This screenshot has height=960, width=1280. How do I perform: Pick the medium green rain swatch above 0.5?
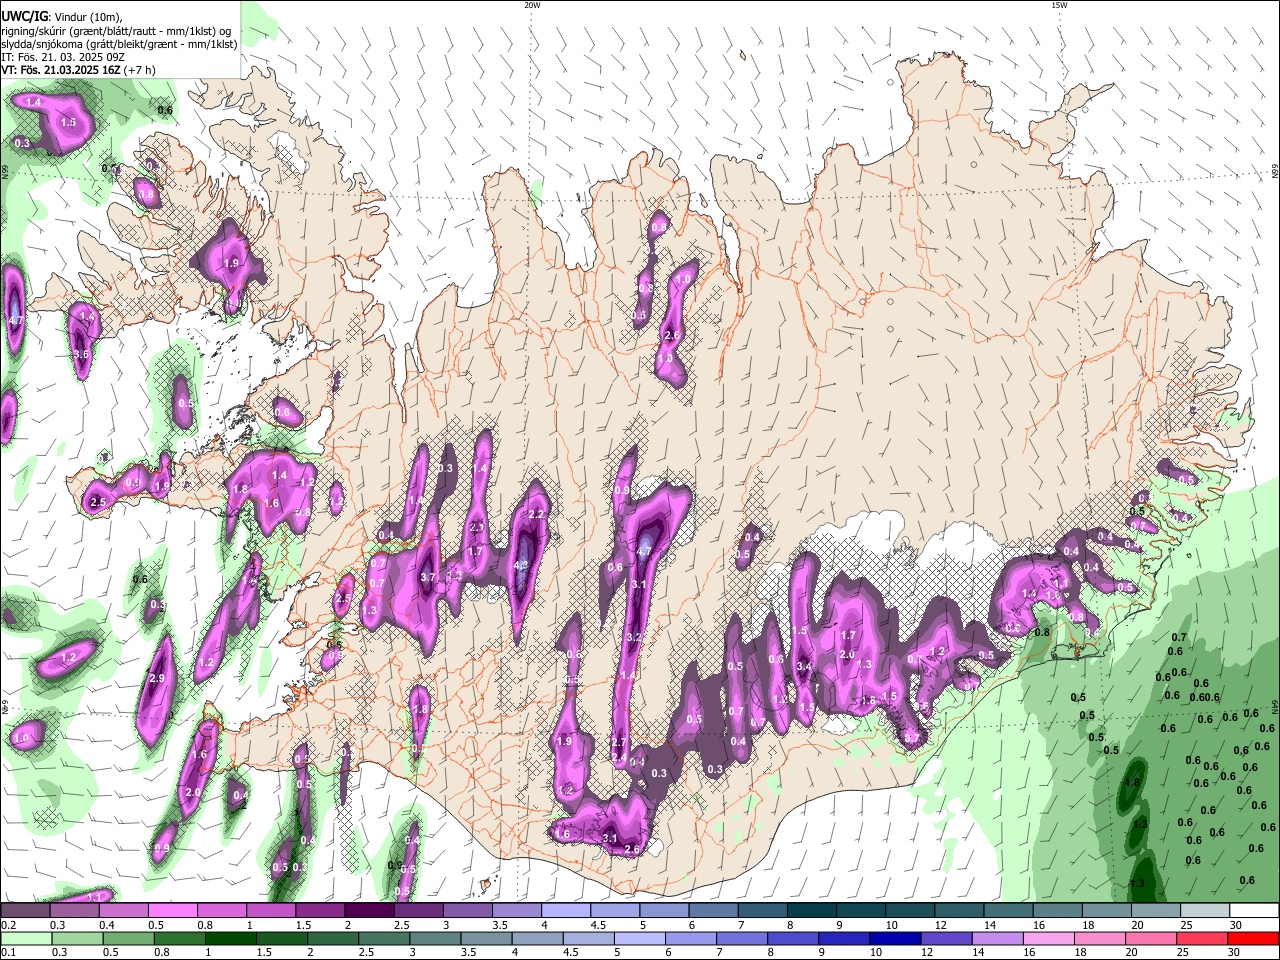tap(127, 938)
